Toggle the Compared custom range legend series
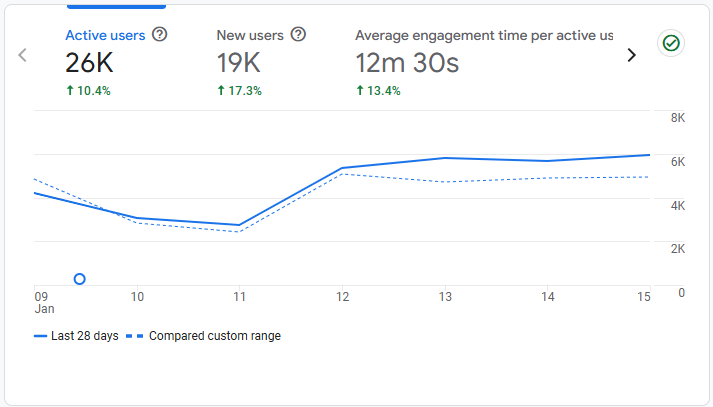This screenshot has height=407, width=713. point(206,336)
